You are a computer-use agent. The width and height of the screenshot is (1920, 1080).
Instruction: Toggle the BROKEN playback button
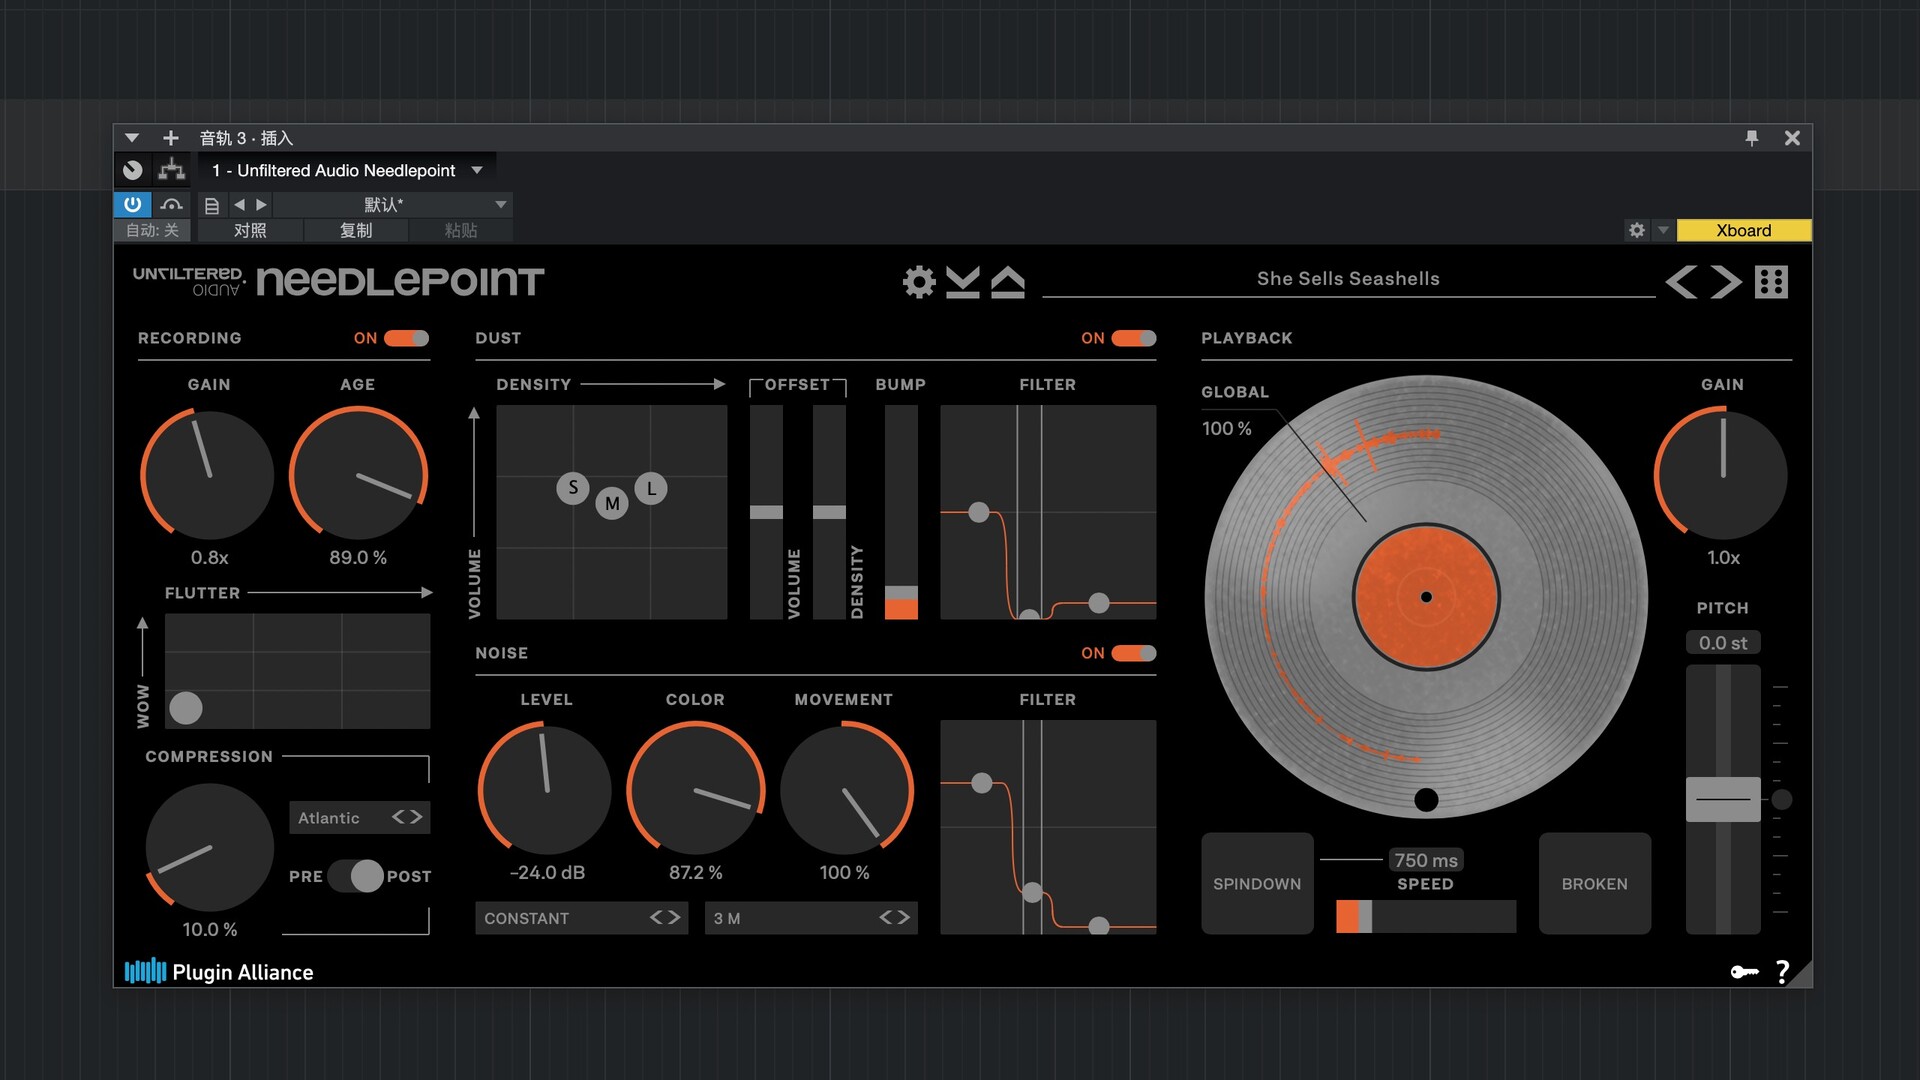coord(1594,884)
